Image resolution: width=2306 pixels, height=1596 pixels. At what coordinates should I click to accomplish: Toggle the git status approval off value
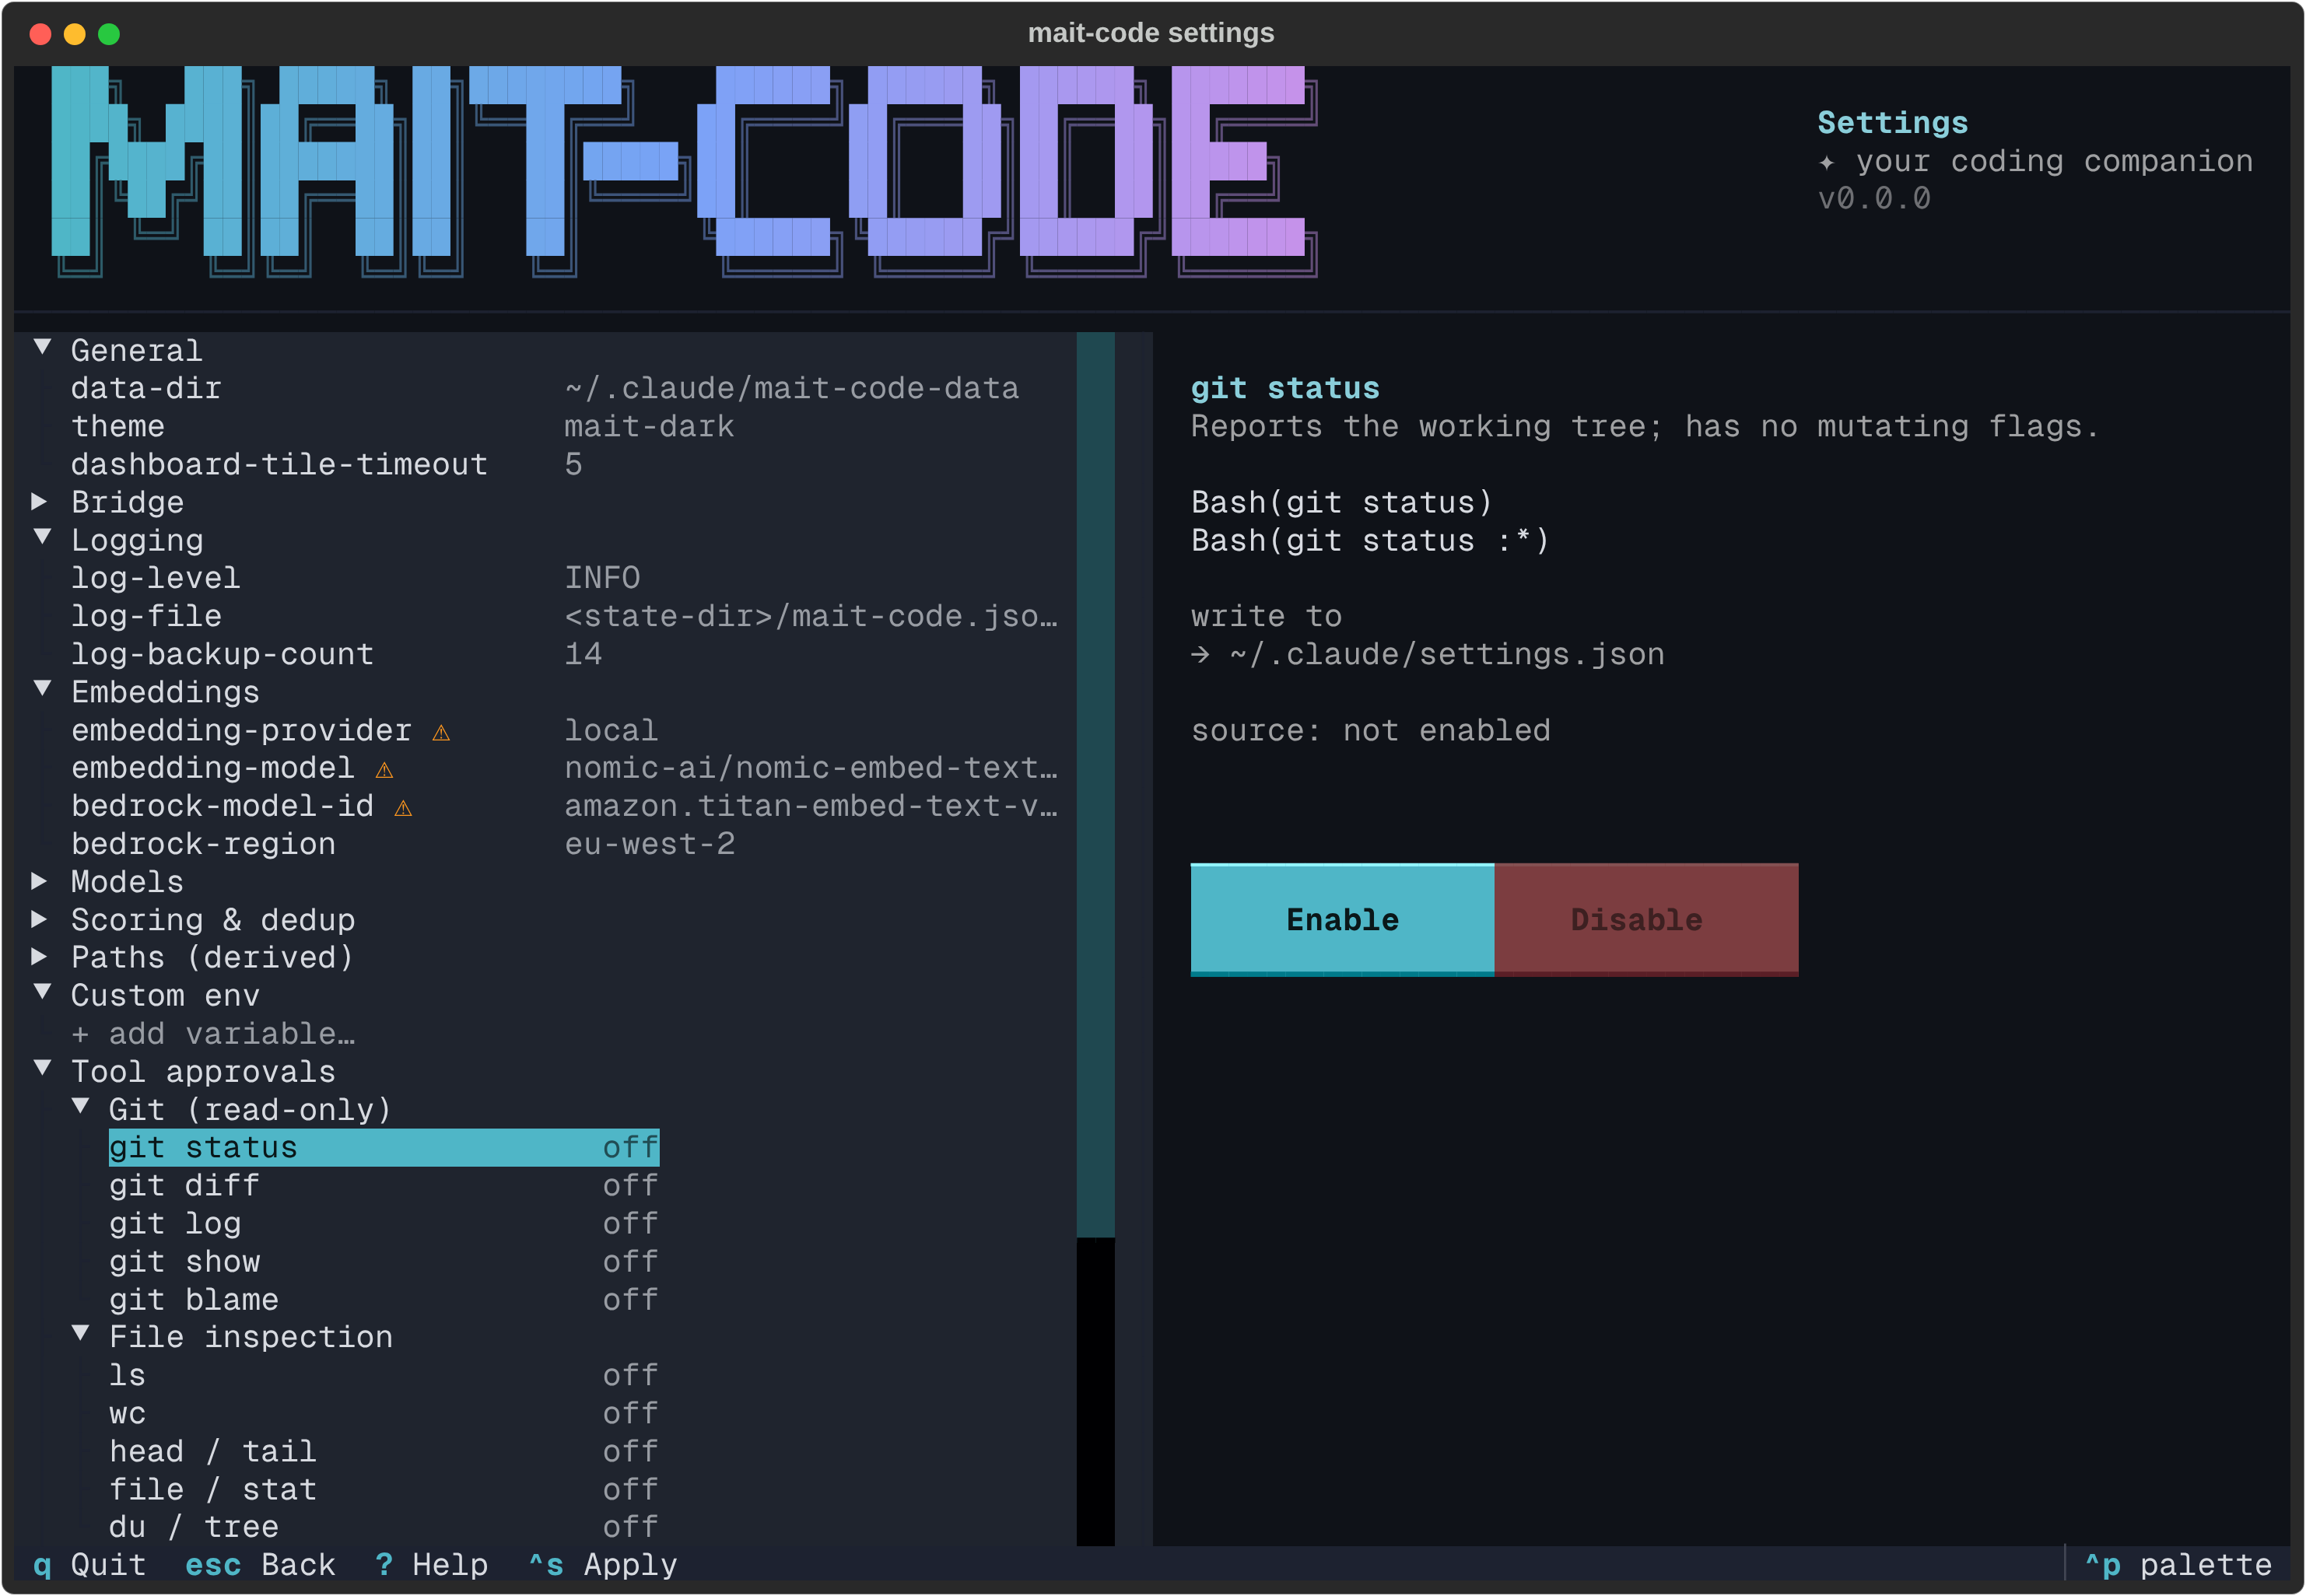tap(630, 1148)
